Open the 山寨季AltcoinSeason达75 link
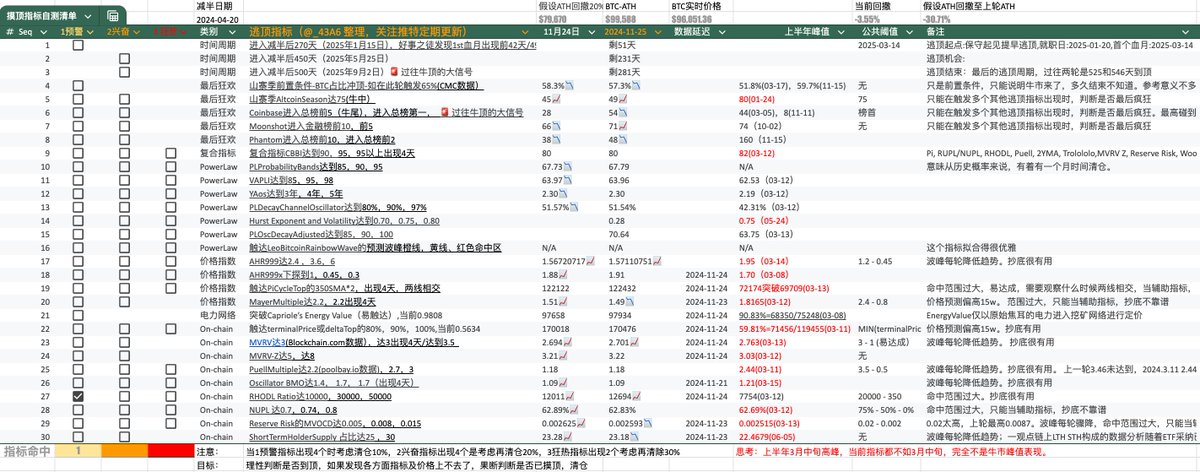The image size is (1200, 472). pos(313,99)
